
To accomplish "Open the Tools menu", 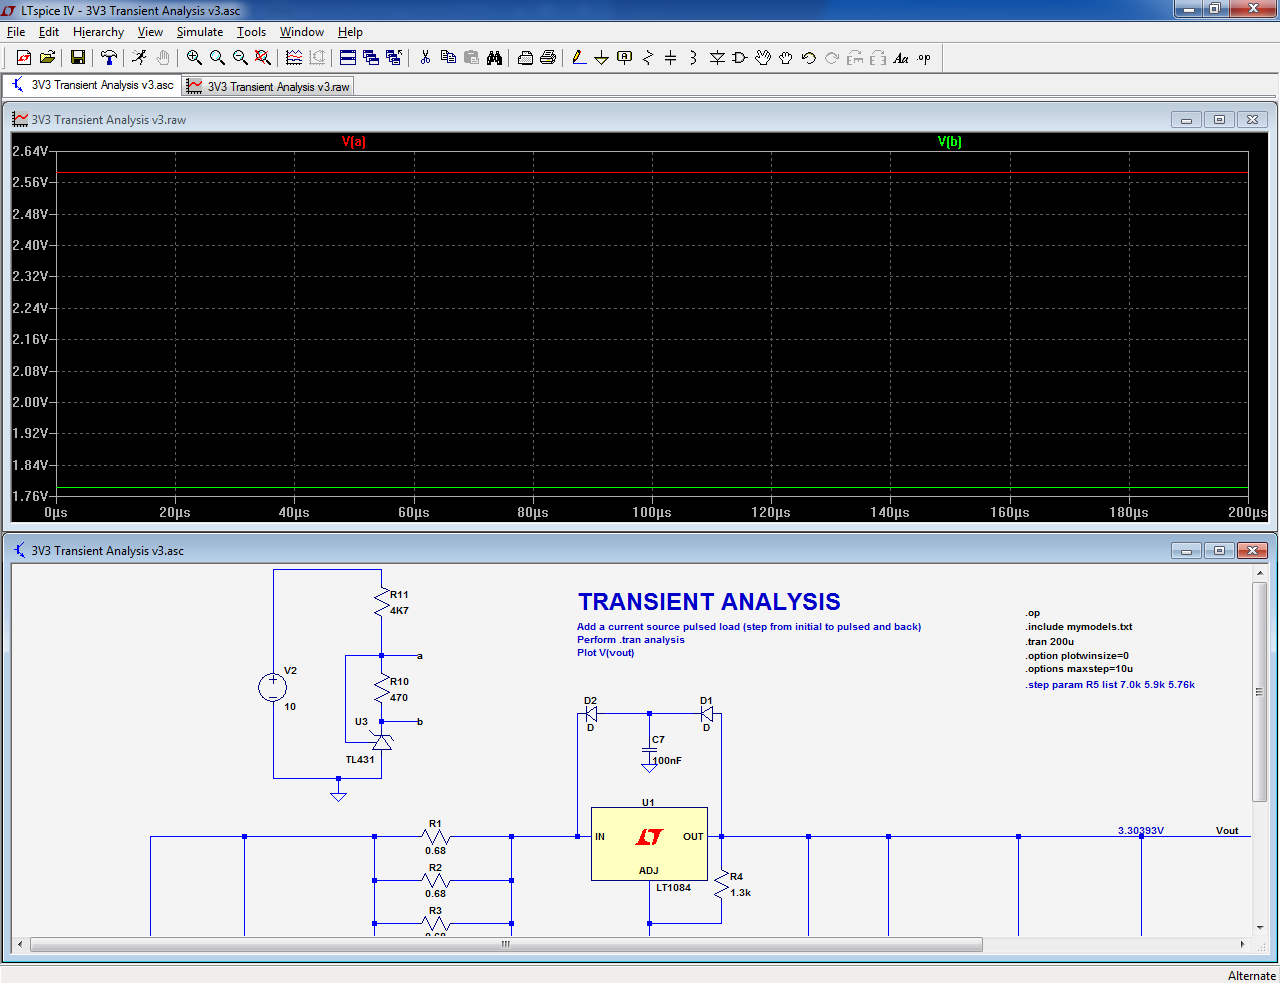I will pyautogui.click(x=251, y=32).
